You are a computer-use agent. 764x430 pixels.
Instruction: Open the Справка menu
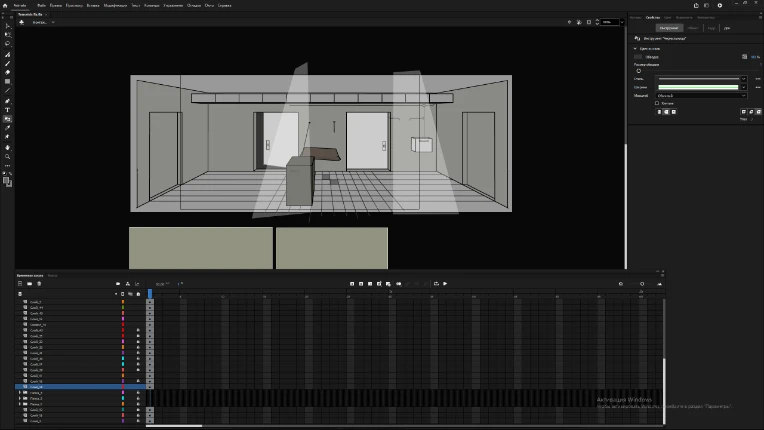coord(224,5)
